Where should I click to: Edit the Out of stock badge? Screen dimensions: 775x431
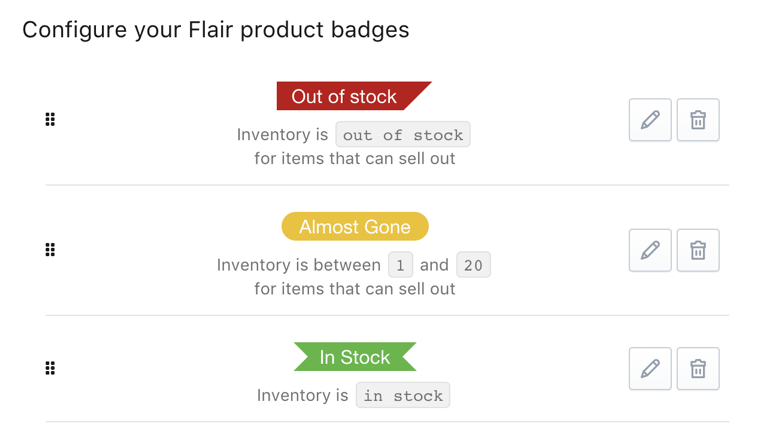[x=650, y=120]
